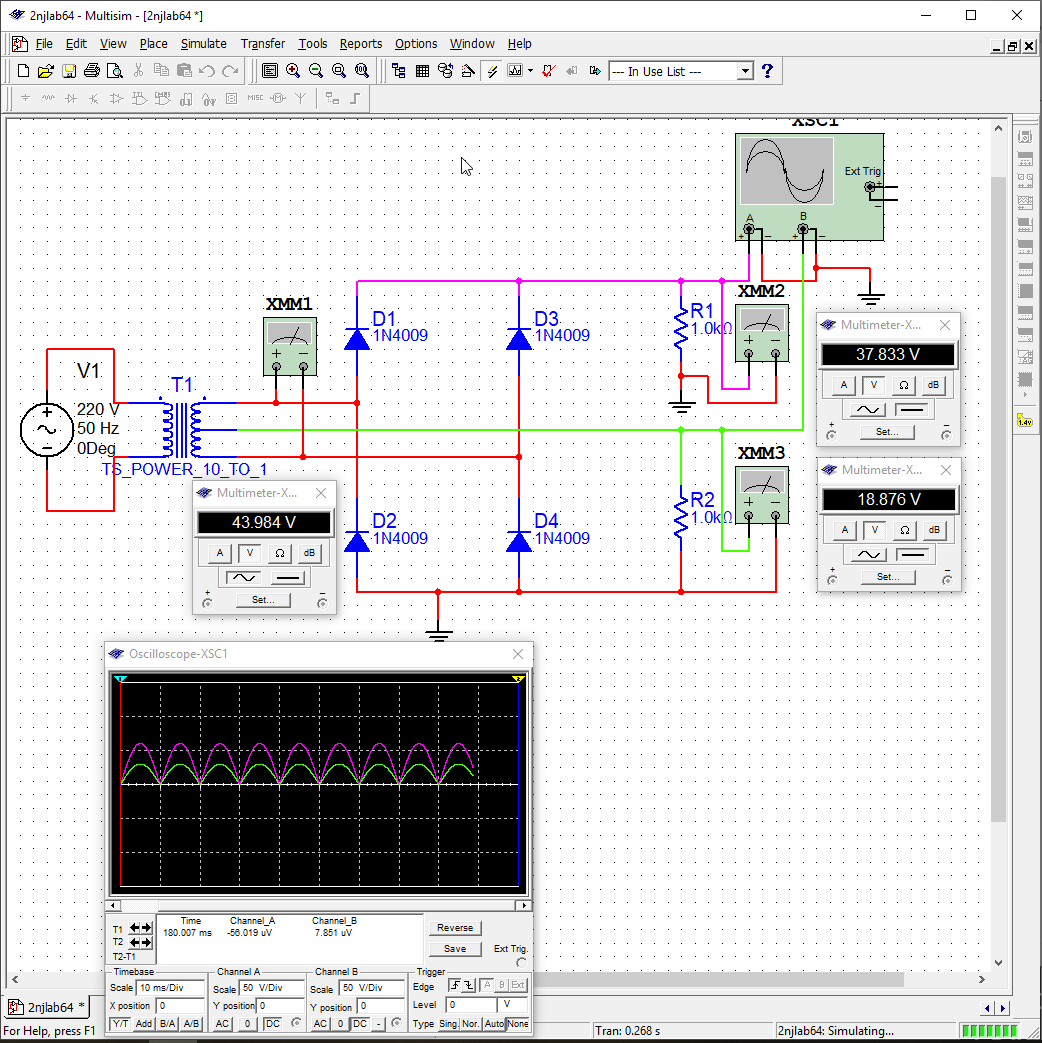Set 43.984 V multimeter to DC measurement

pyautogui.click(x=287, y=577)
